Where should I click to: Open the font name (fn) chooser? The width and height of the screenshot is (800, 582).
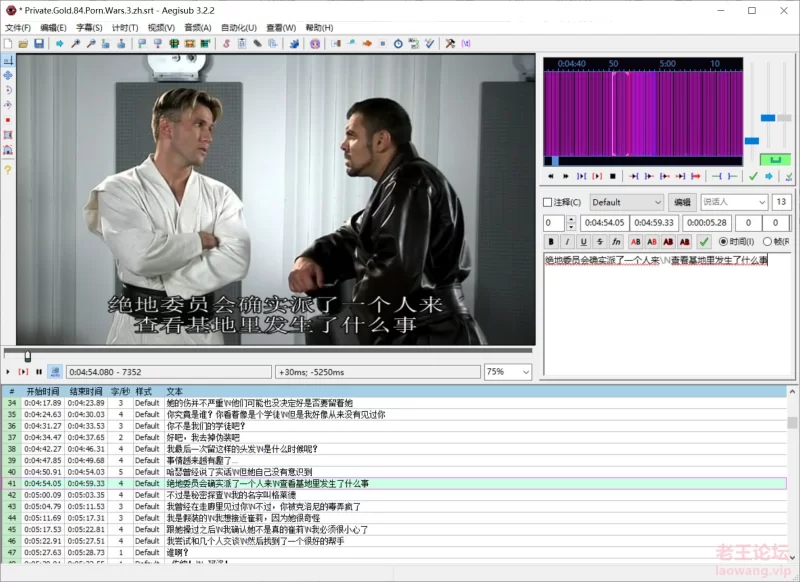[616, 241]
